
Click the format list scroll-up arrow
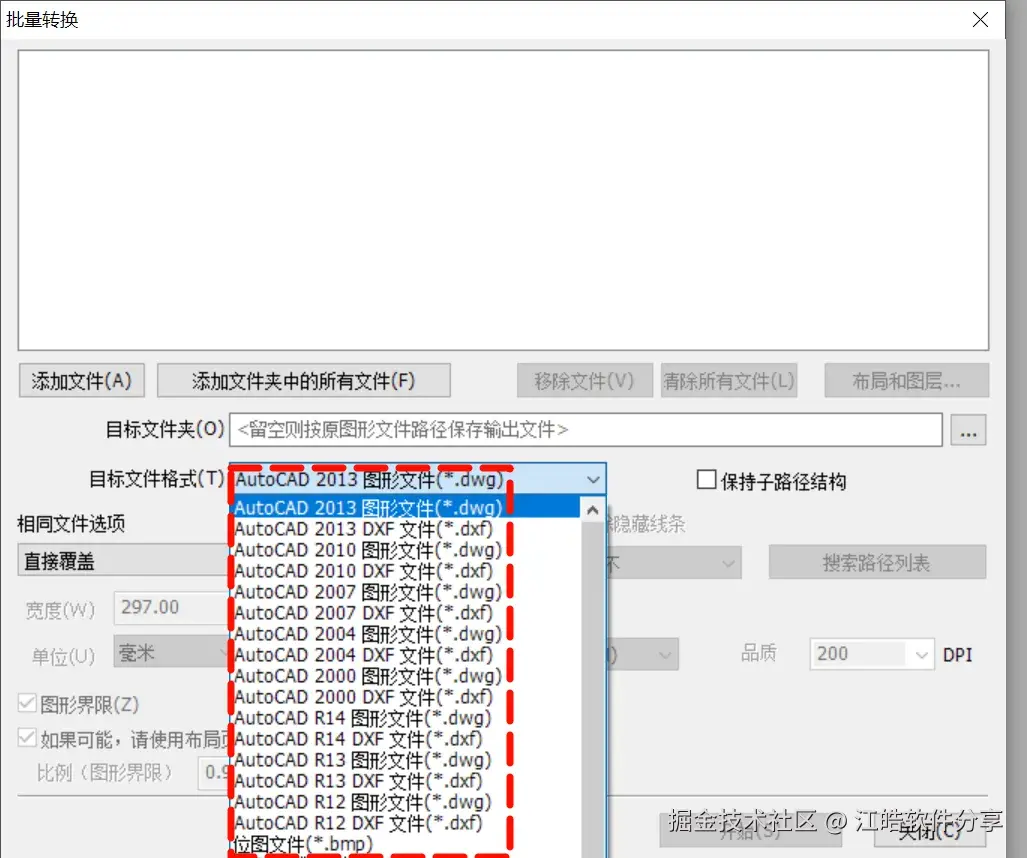593,510
